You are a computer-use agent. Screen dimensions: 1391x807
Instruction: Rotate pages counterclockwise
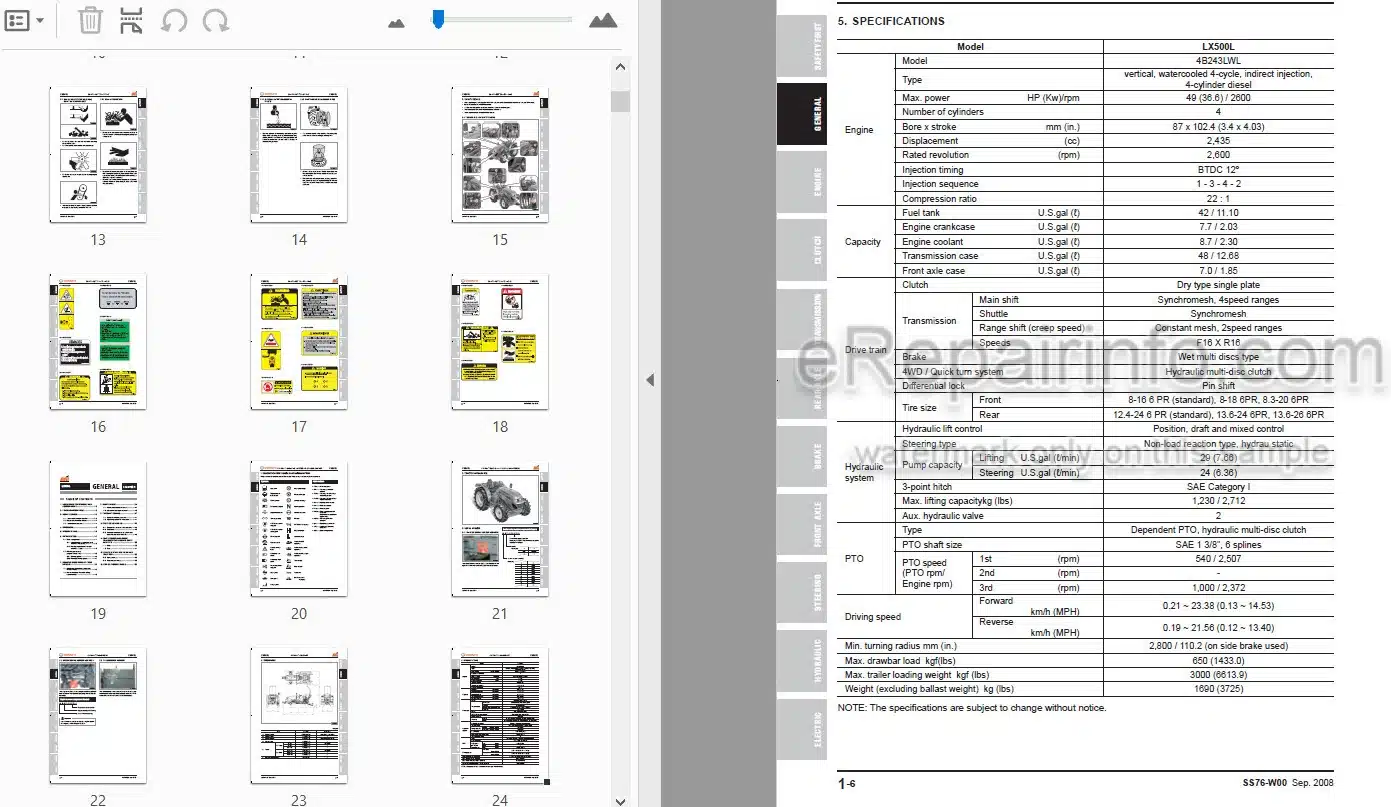coord(174,20)
